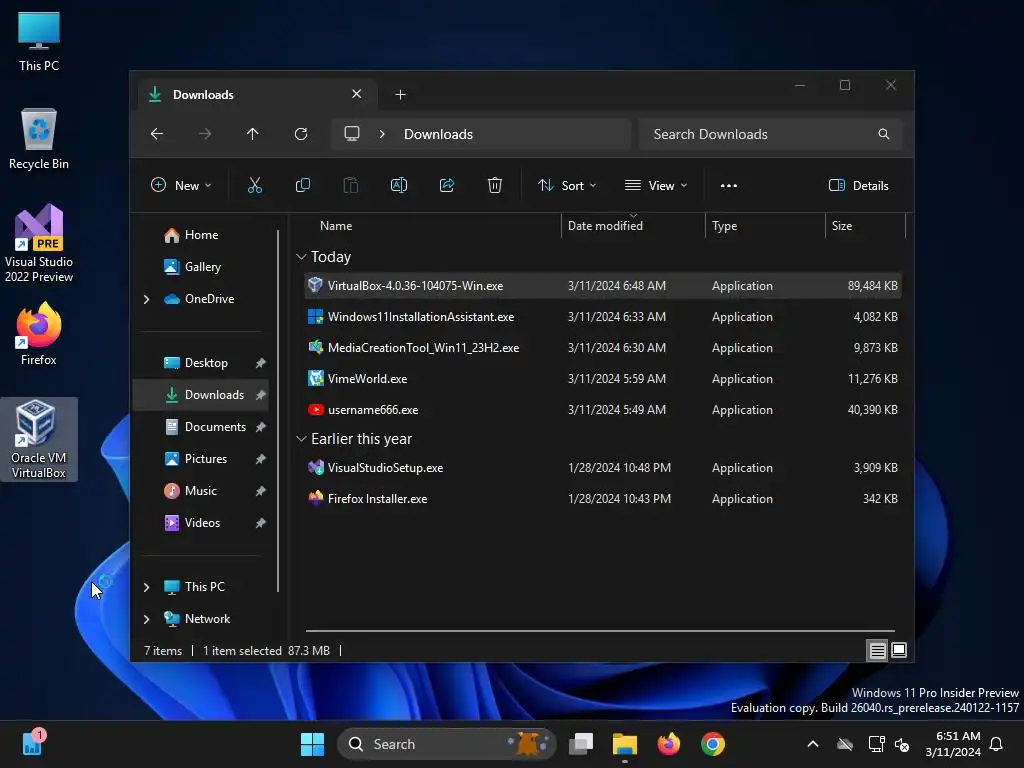Select the VimeWorld.exe file icon
The height and width of the screenshot is (768, 1024).
click(x=315, y=379)
